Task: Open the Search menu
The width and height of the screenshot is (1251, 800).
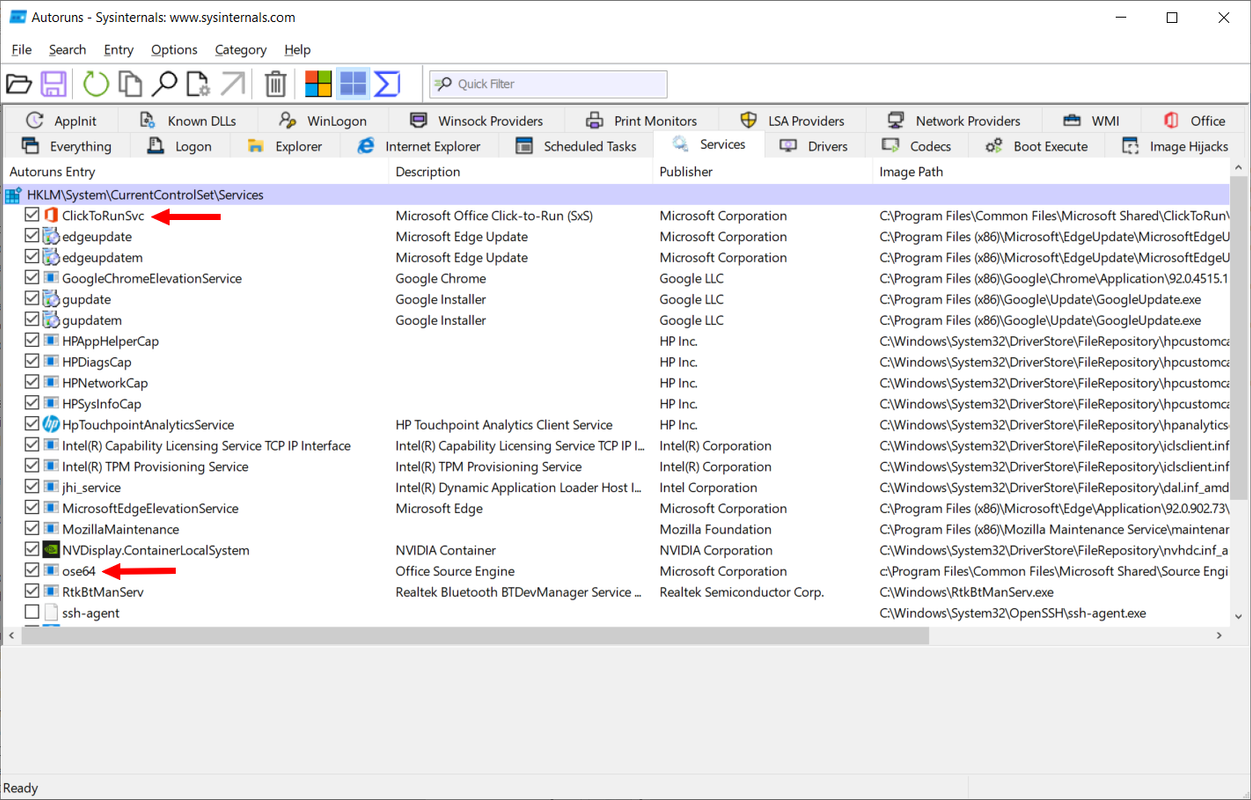Action: pos(67,50)
